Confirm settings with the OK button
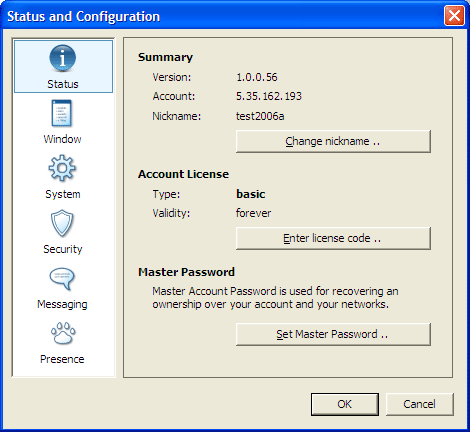This screenshot has height=432, width=470. (x=345, y=404)
